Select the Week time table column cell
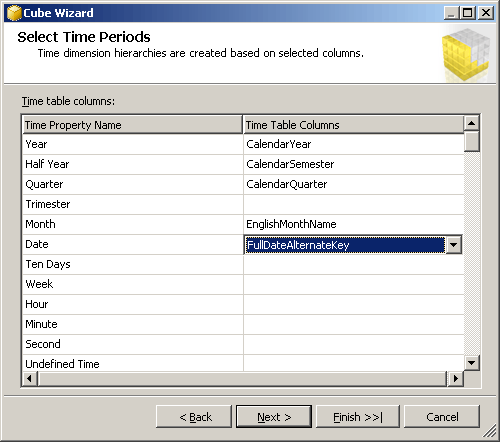The width and height of the screenshot is (500, 442). tap(354, 284)
